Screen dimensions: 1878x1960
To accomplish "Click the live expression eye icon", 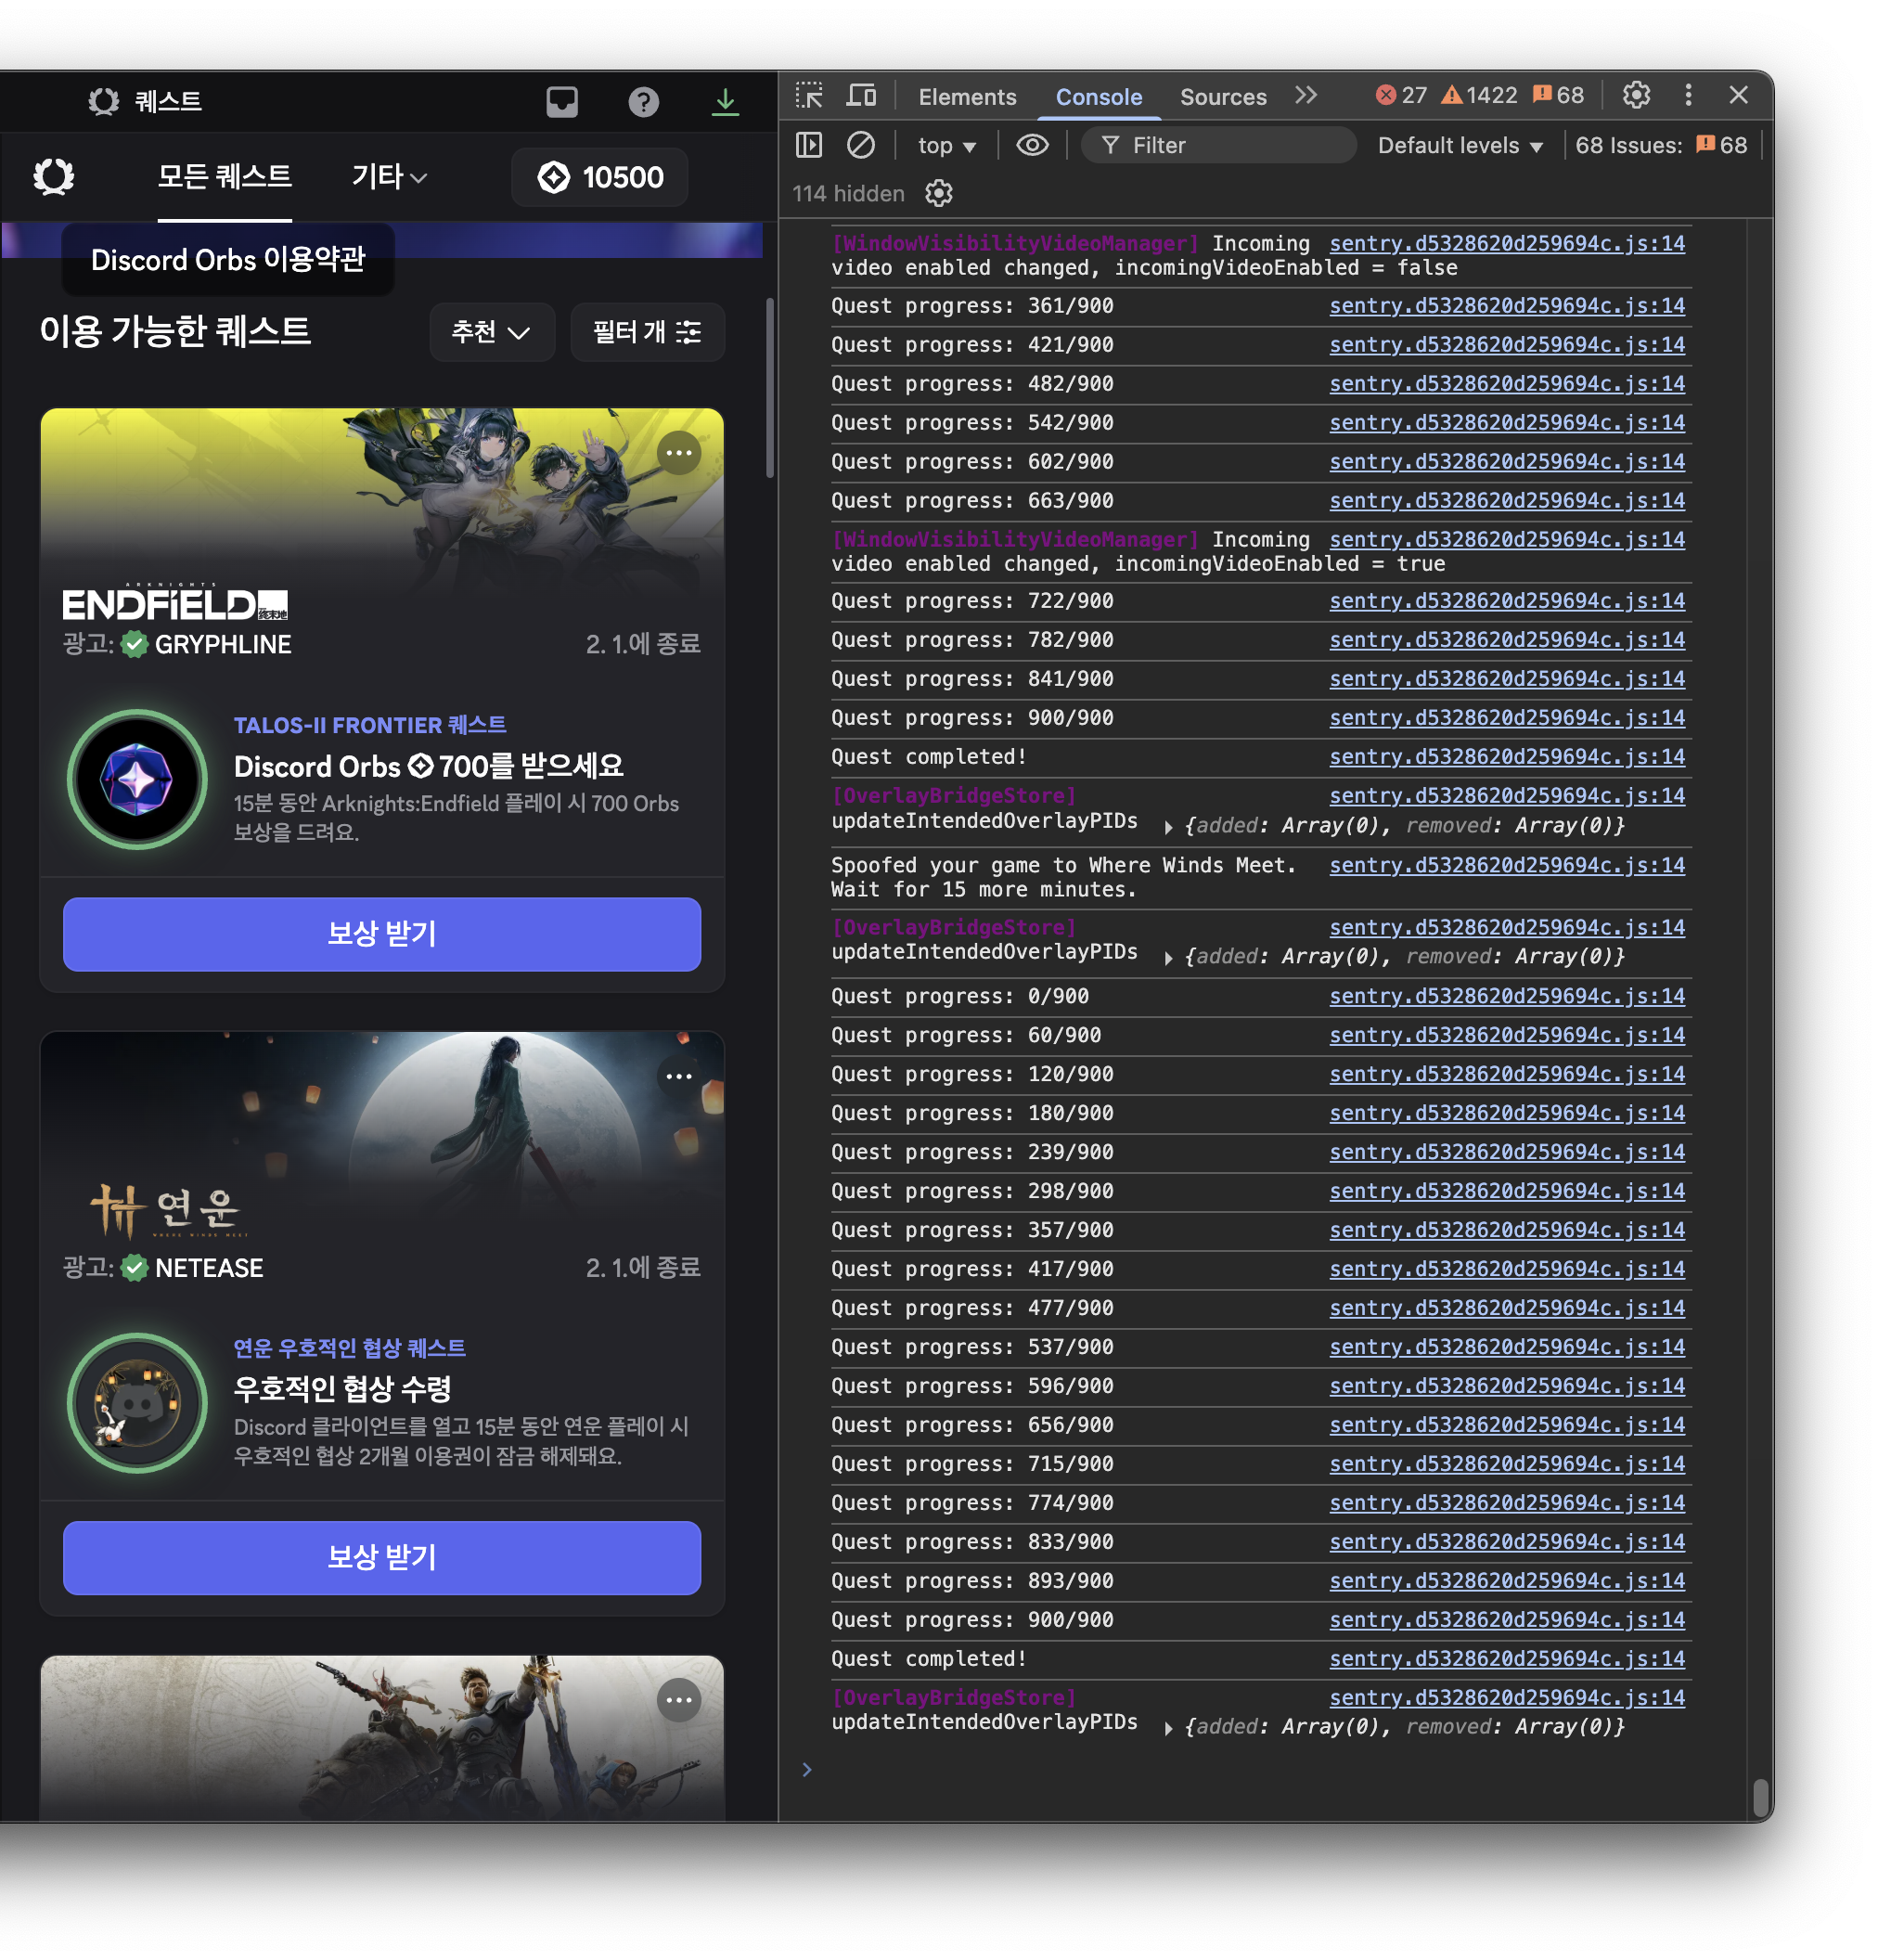I will point(1032,146).
